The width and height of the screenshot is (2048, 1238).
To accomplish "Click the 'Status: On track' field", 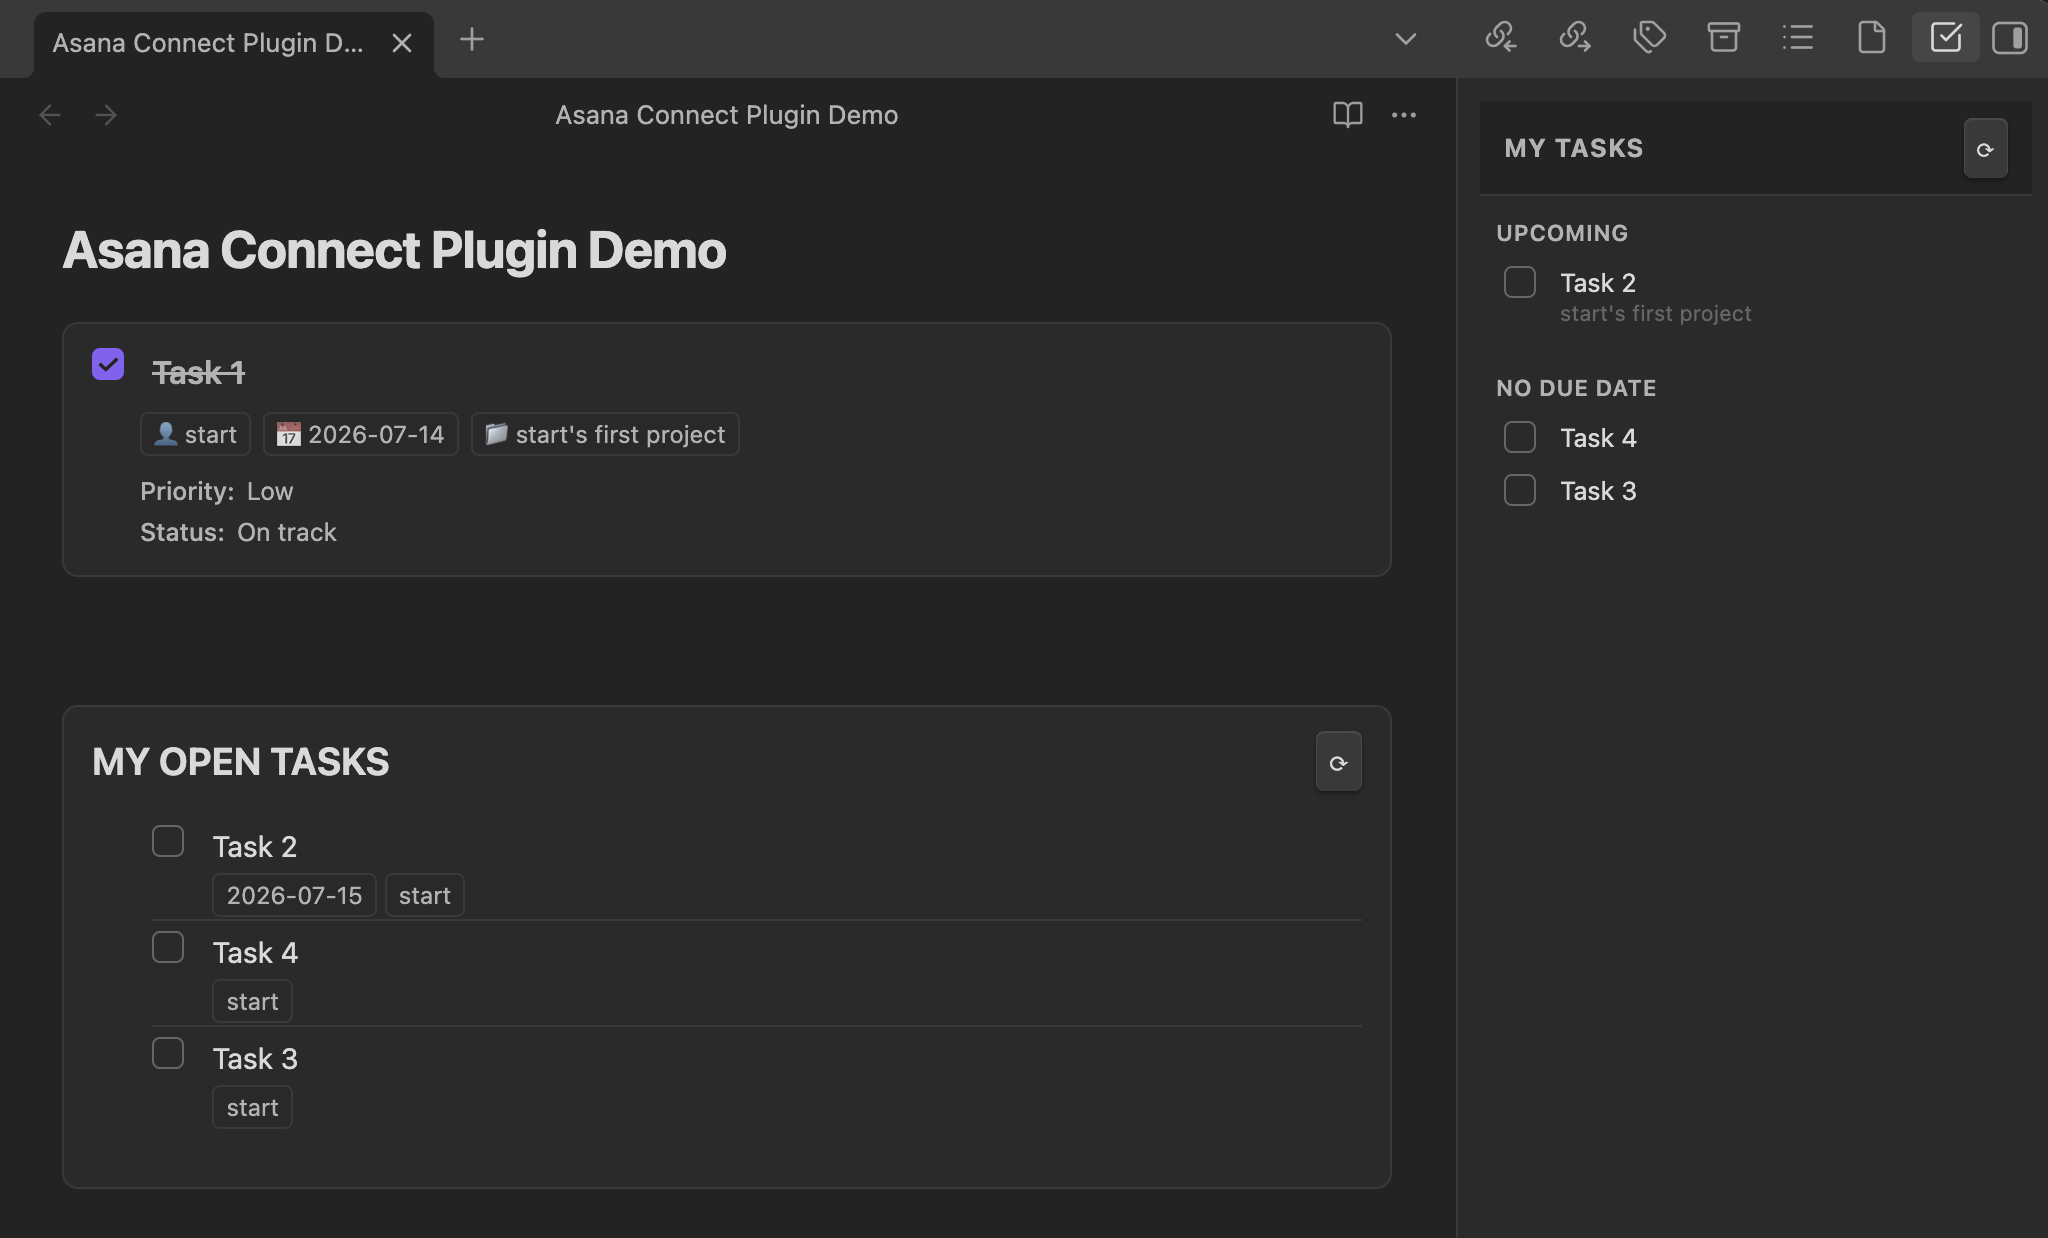I will pyautogui.click(x=238, y=532).
